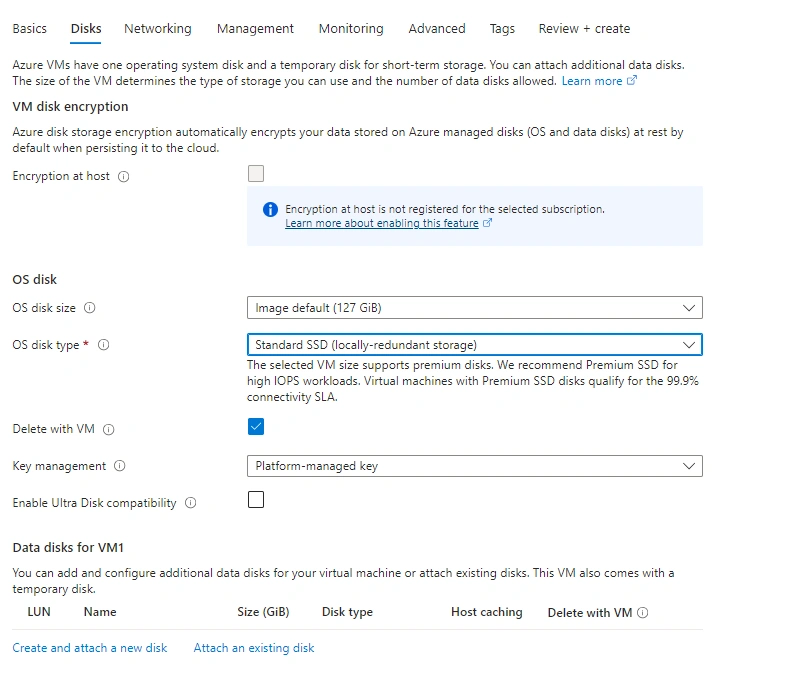
Task: Enable Ultra Disk compatibility checkbox
Action: [x=256, y=500]
